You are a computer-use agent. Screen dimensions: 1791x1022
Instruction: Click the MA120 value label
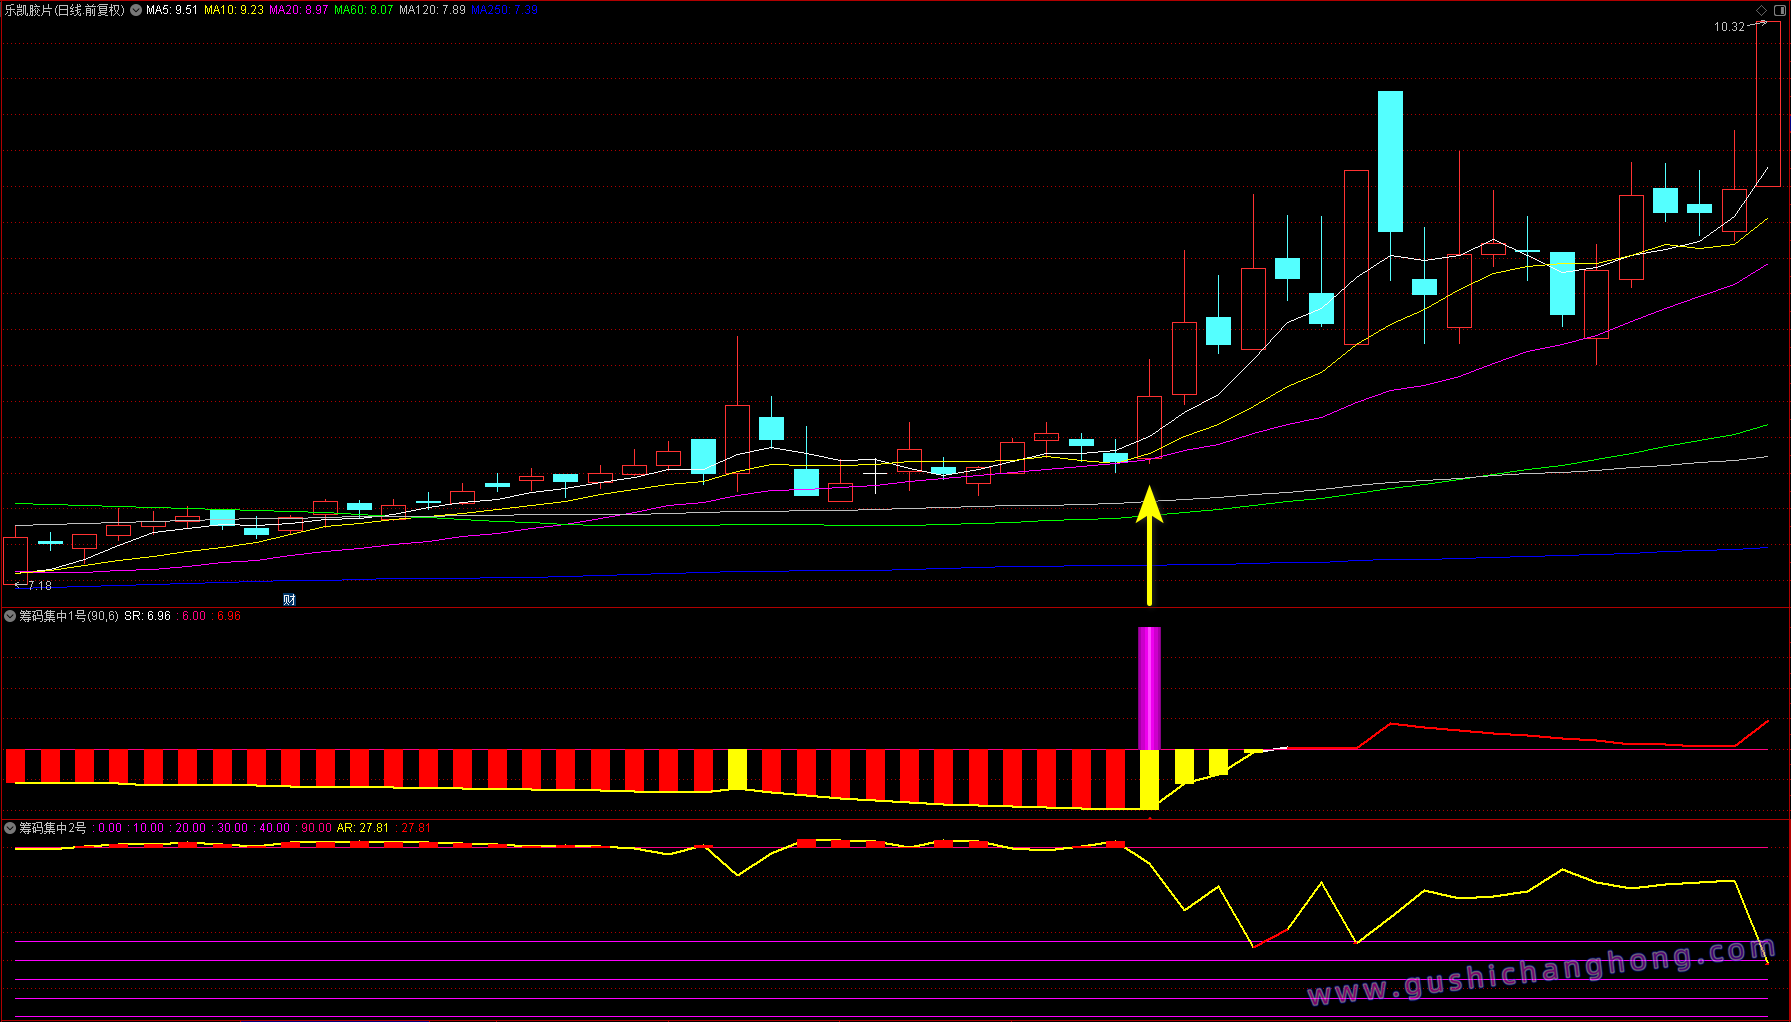click(x=432, y=10)
